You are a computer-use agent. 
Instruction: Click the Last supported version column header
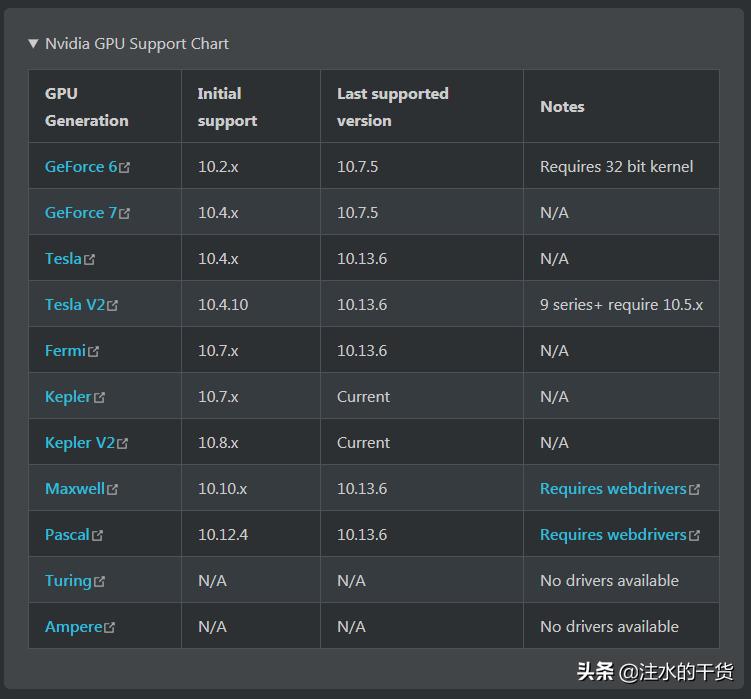392,107
